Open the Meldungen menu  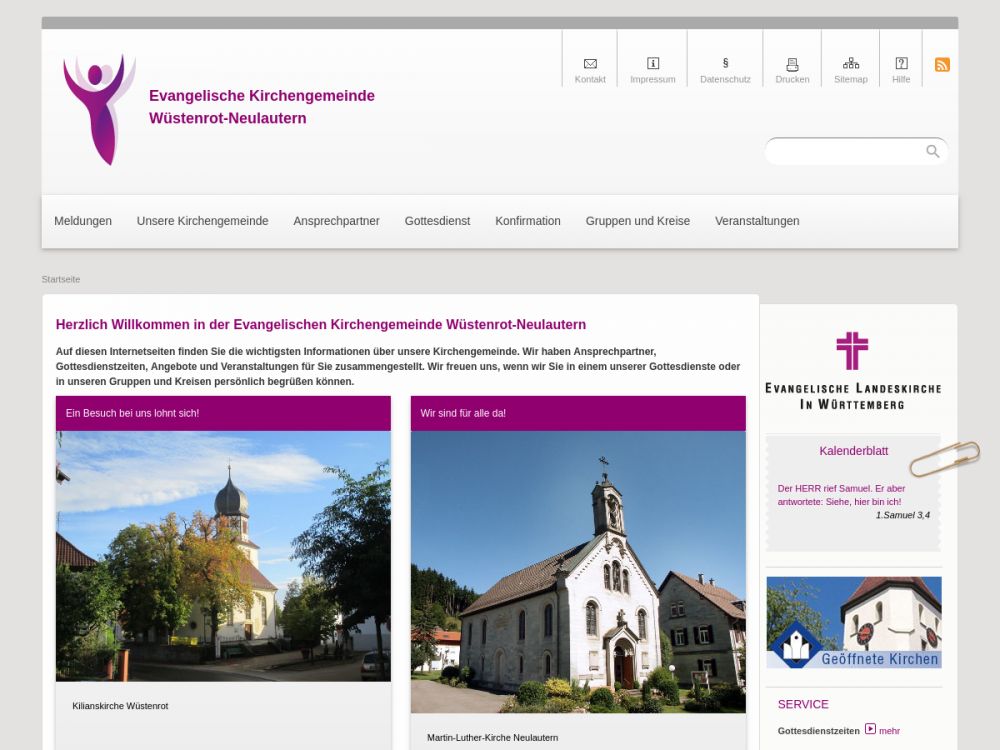(x=83, y=221)
